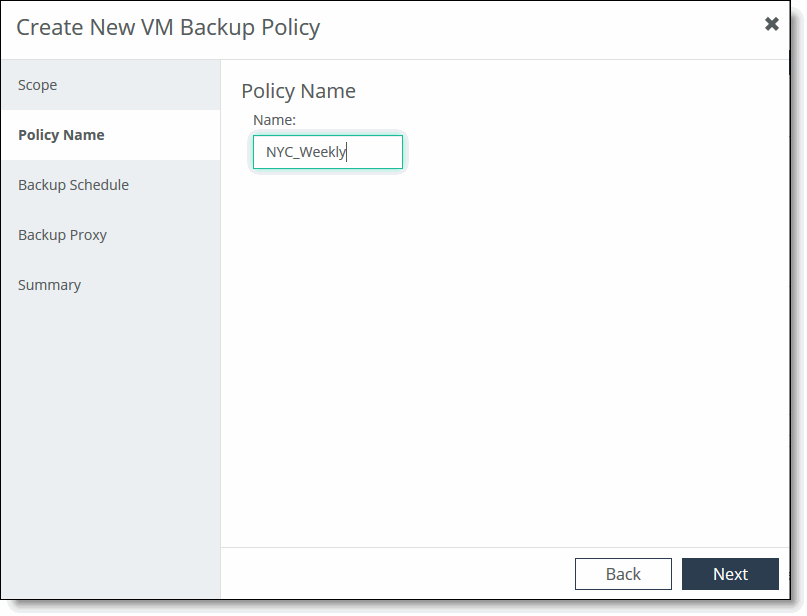Click the X icon in the dialog header

(x=771, y=25)
